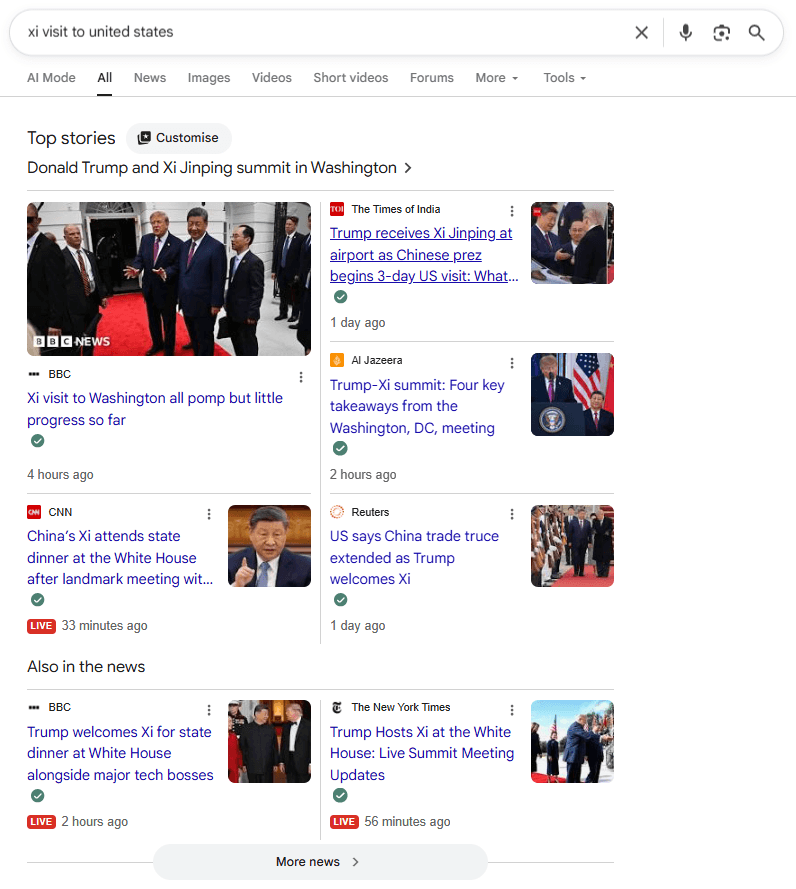Click verified checkmark under BBC pomp headline
The height and width of the screenshot is (889, 796).
(x=37, y=441)
